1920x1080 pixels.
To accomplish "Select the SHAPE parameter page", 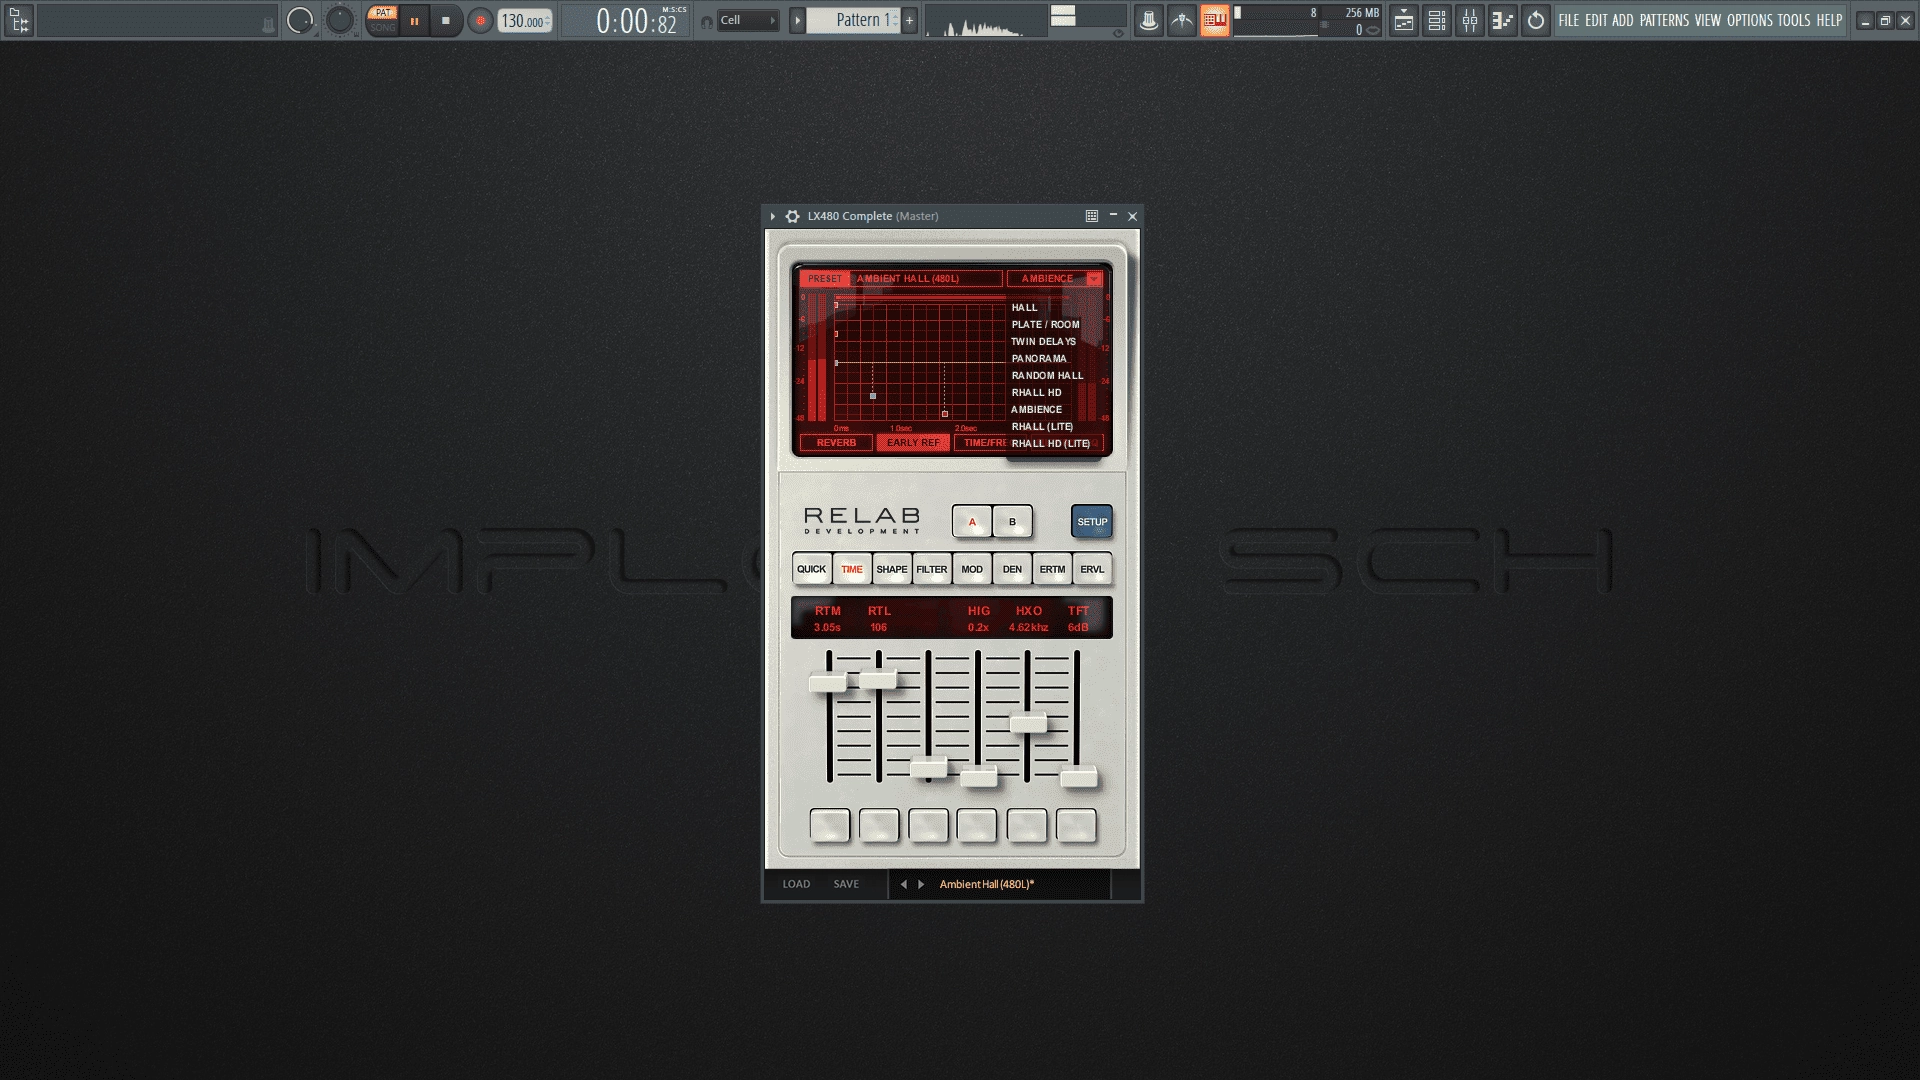I will tap(892, 569).
